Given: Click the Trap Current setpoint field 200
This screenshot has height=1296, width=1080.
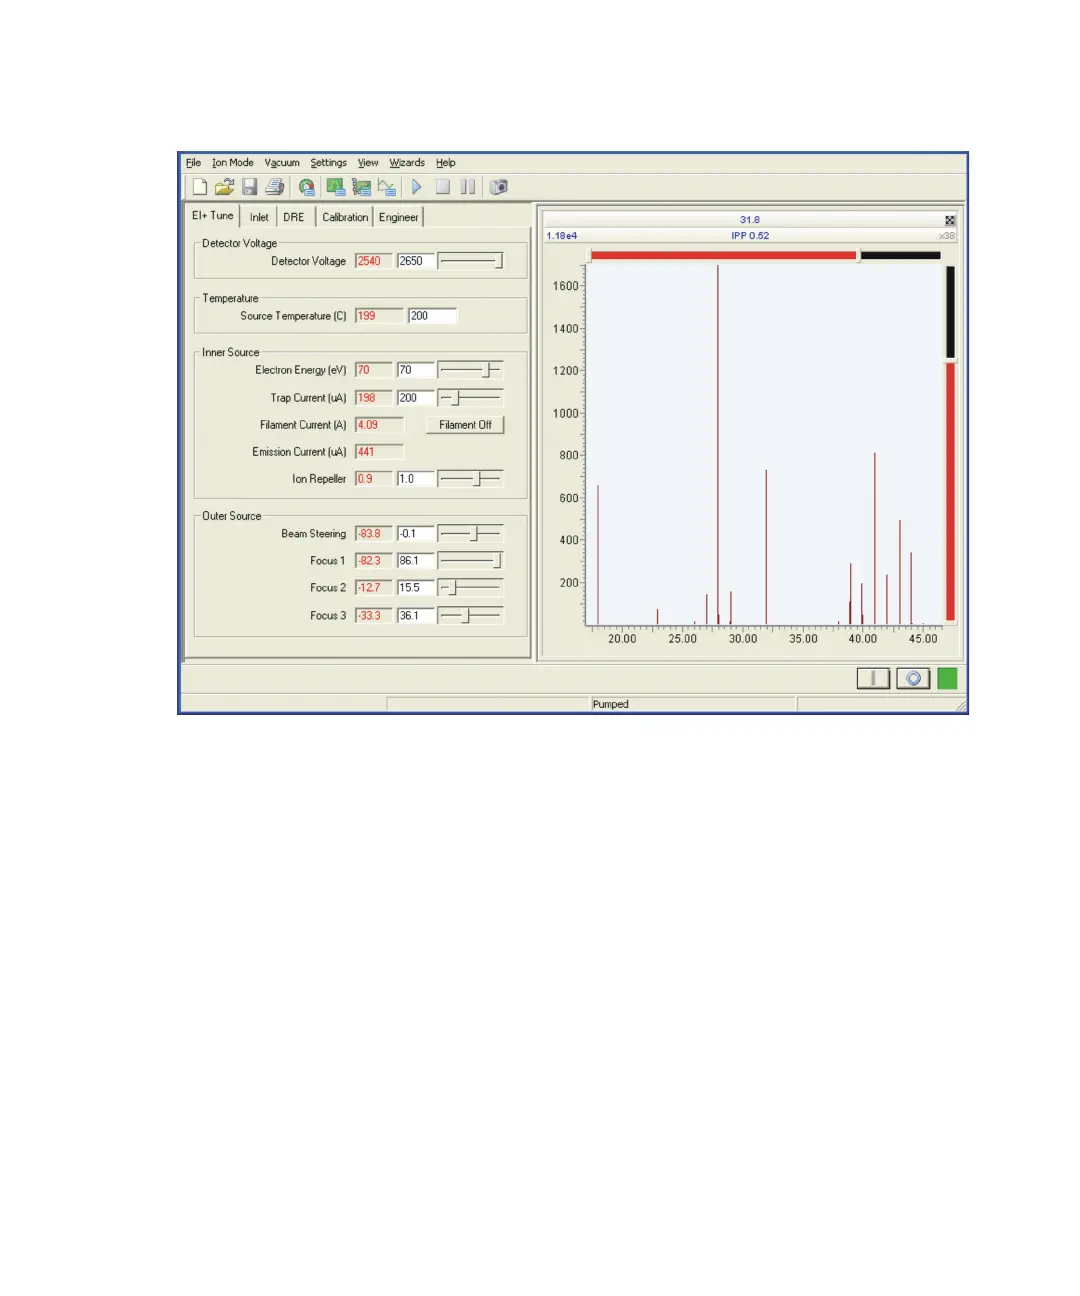Looking at the screenshot, I should coord(416,398).
